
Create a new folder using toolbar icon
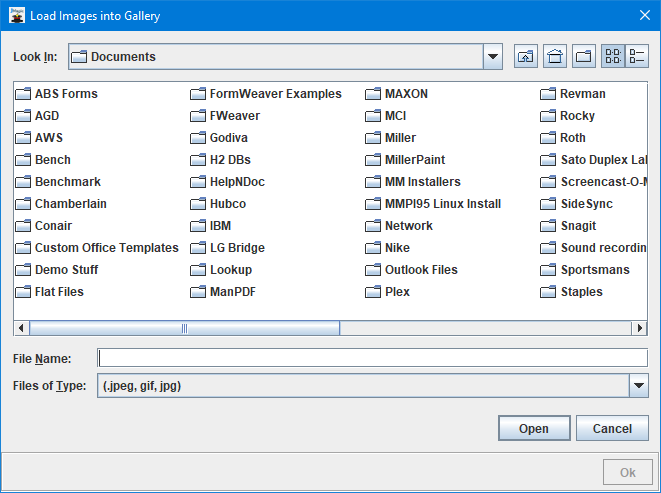click(585, 57)
